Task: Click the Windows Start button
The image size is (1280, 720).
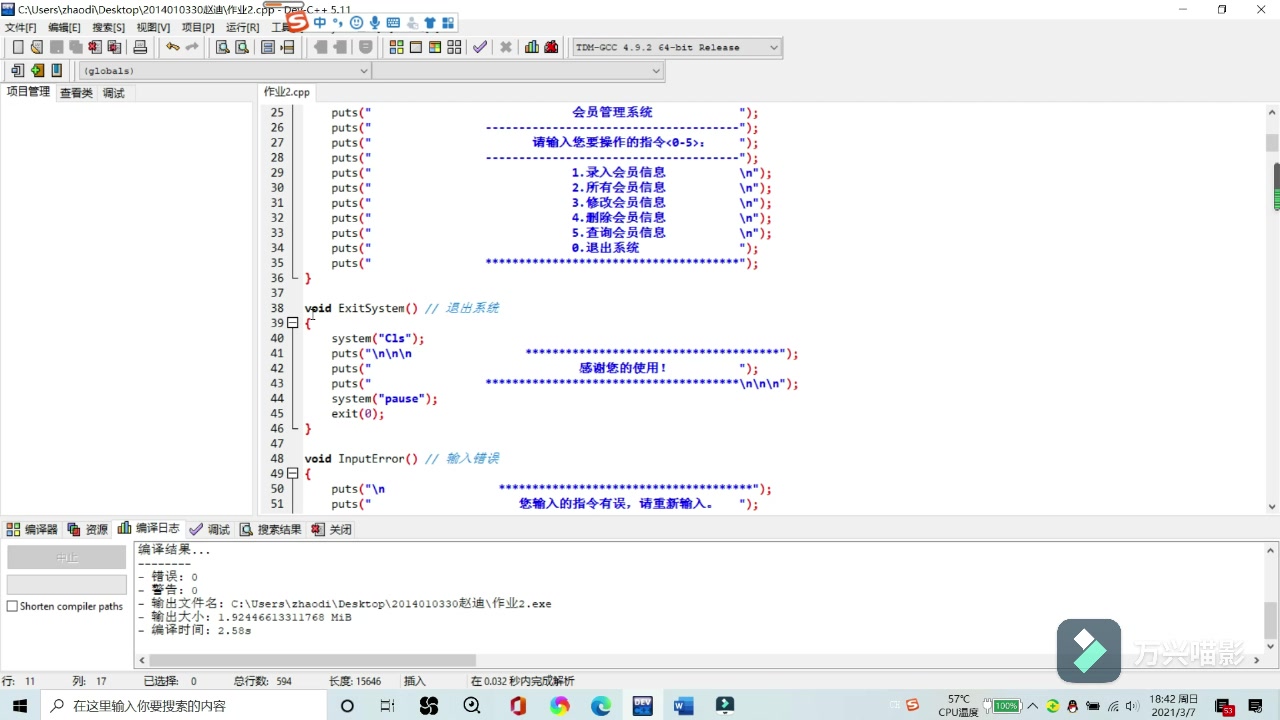Action: tap(20, 706)
